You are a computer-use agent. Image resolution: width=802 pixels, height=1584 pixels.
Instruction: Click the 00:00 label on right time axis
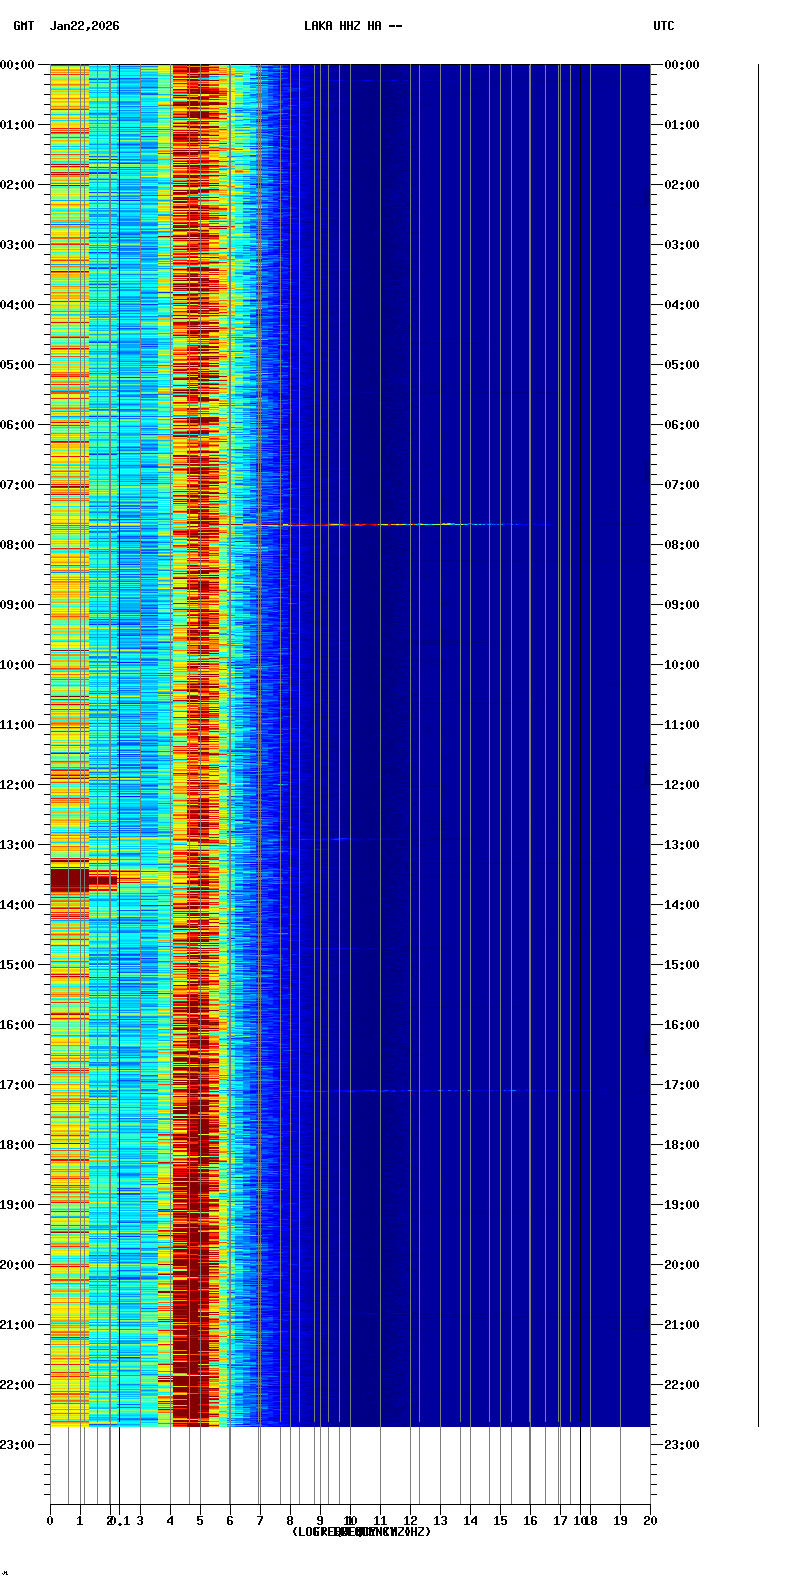[x=682, y=65]
